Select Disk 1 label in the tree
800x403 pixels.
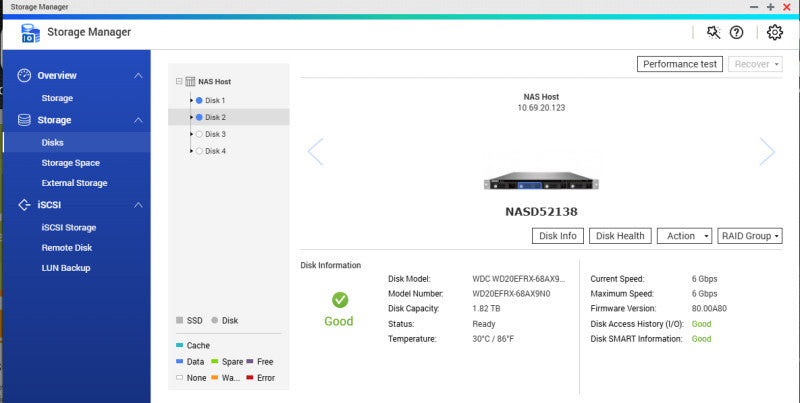[x=215, y=100]
